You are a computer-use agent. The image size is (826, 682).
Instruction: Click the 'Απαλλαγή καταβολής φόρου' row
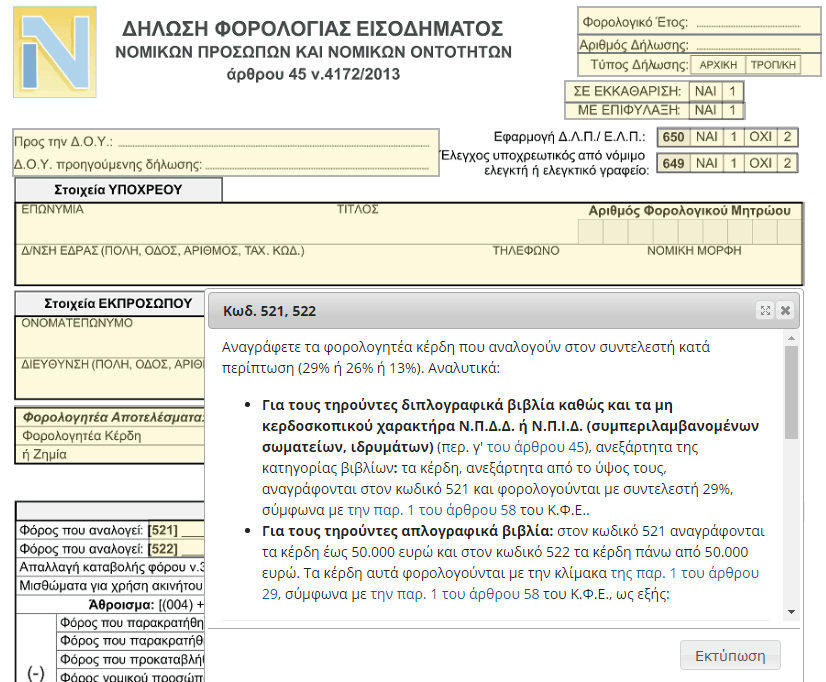tap(111, 567)
